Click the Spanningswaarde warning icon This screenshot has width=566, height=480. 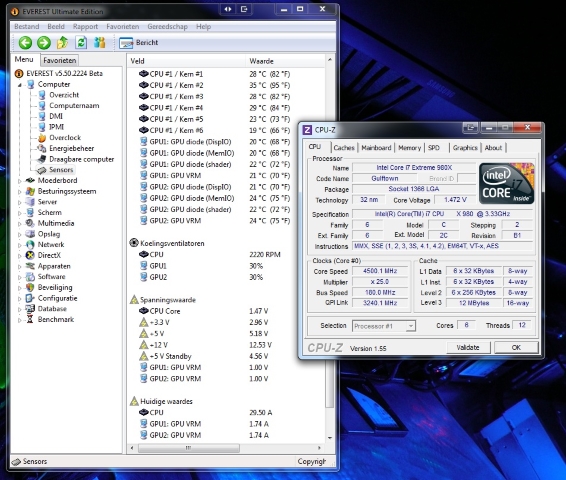(134, 300)
